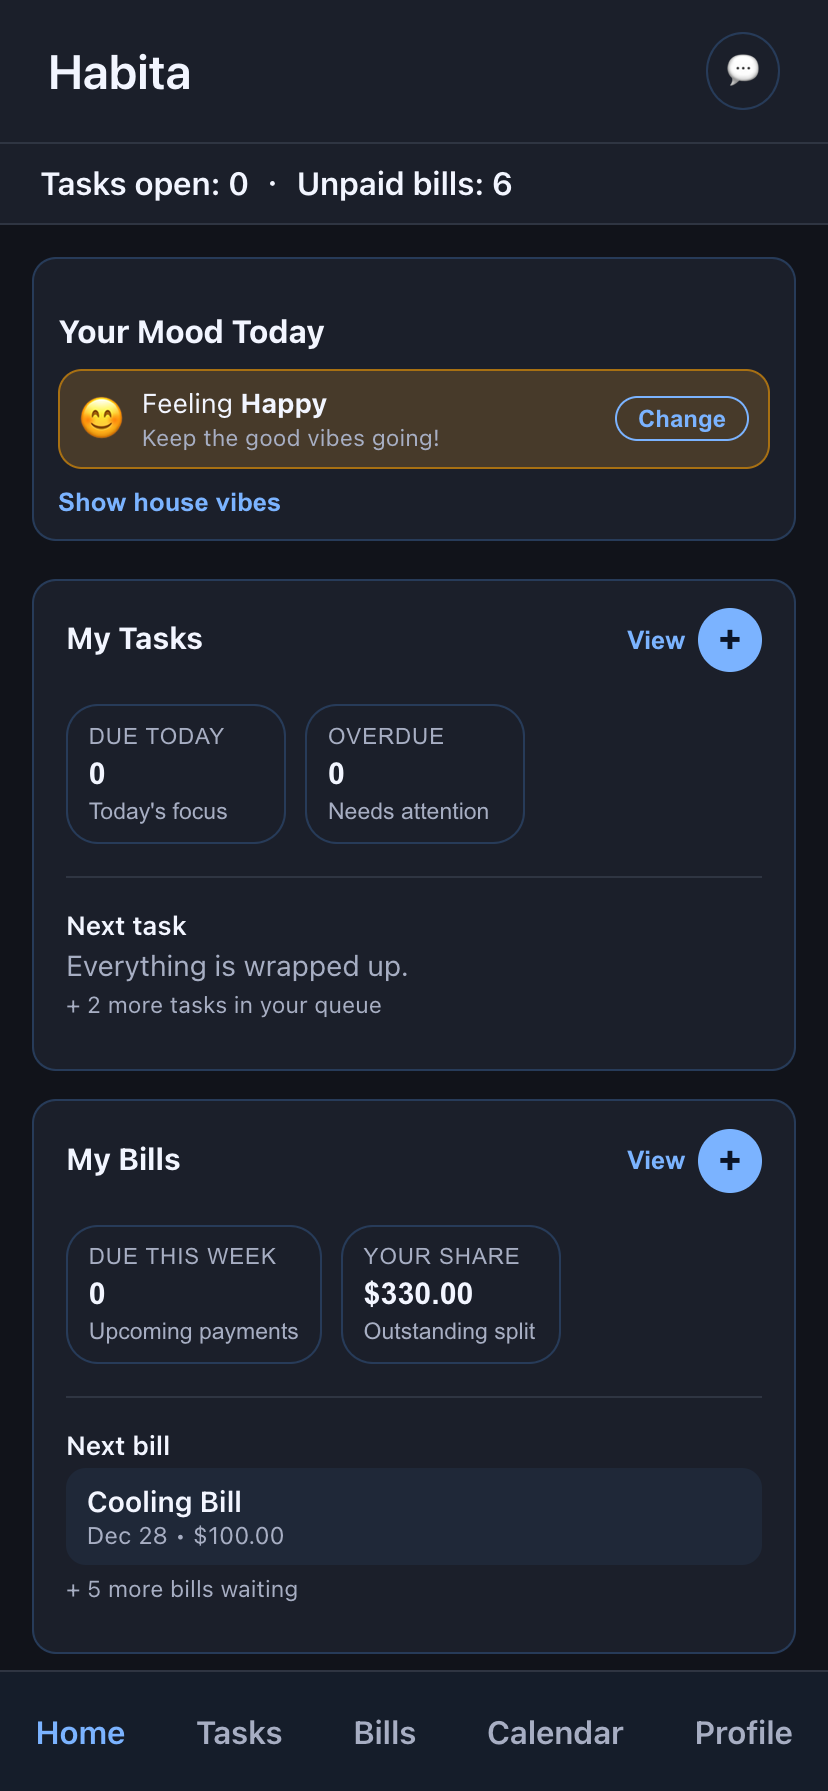Select the Your Share $330.00 card
The width and height of the screenshot is (828, 1791).
pyautogui.click(x=450, y=1294)
